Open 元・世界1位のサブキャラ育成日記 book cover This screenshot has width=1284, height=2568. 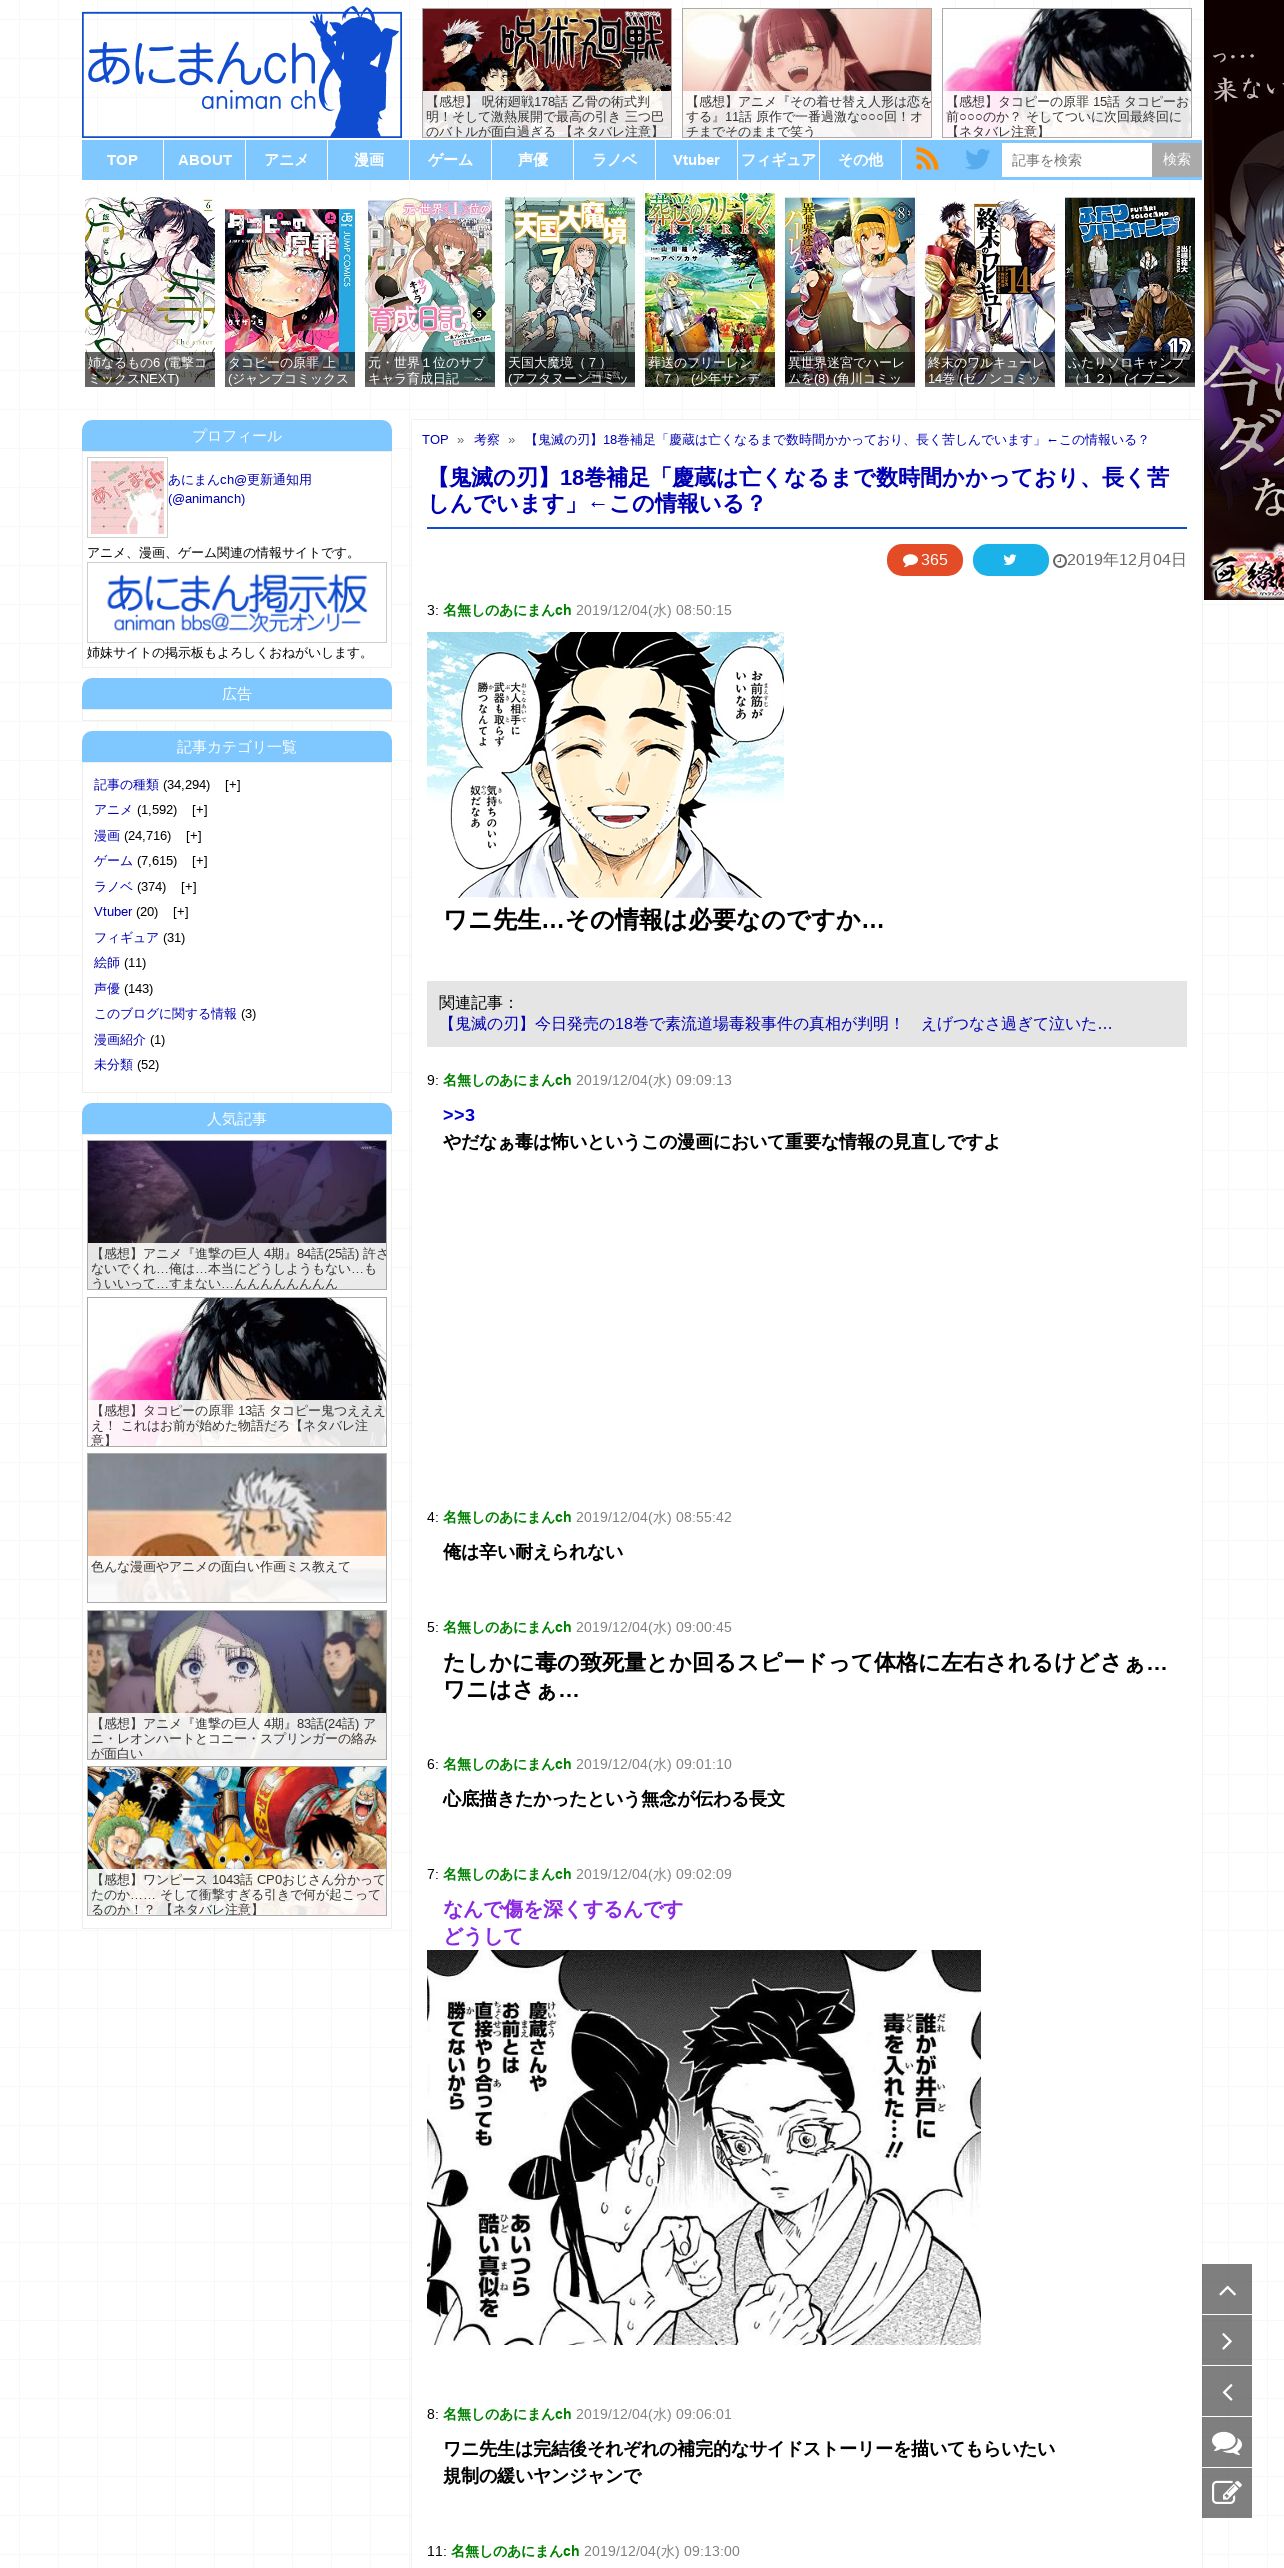click(x=430, y=293)
